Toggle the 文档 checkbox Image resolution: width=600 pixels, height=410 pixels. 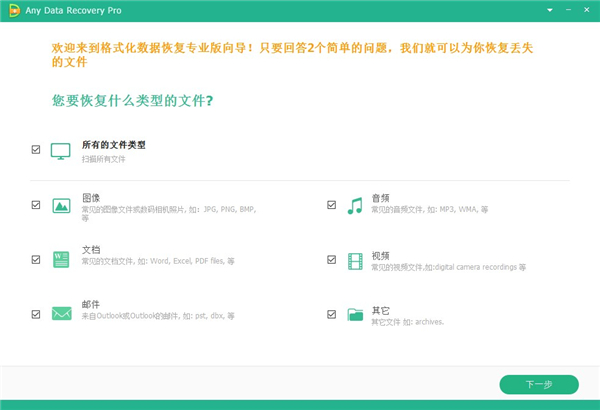pos(36,259)
